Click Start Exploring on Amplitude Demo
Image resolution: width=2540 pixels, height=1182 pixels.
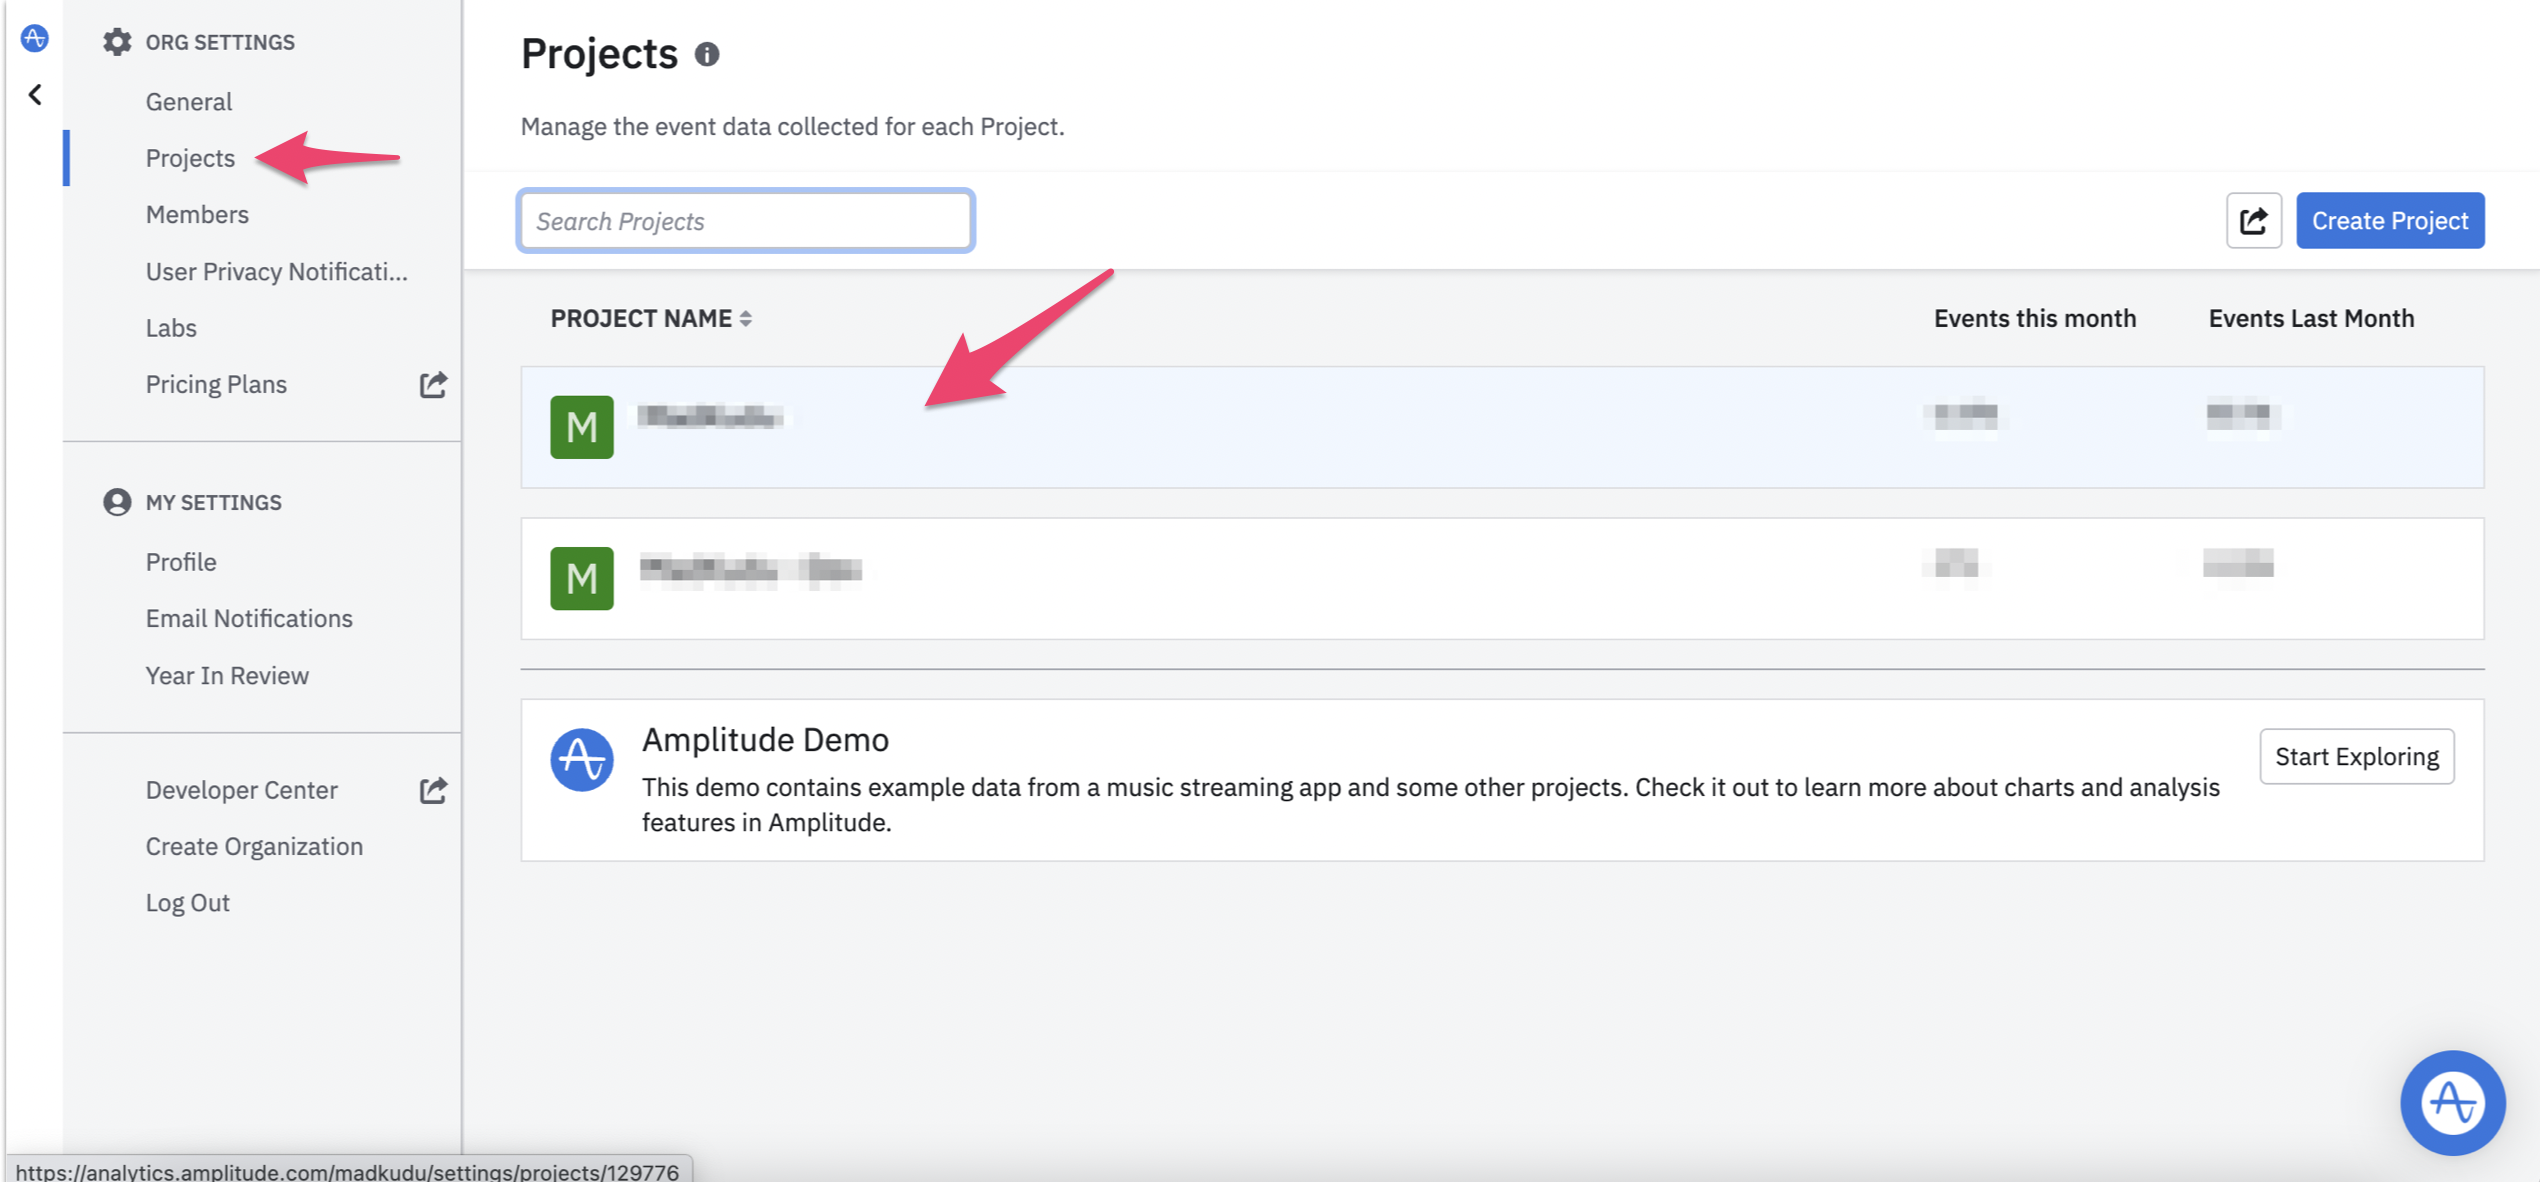2357,756
